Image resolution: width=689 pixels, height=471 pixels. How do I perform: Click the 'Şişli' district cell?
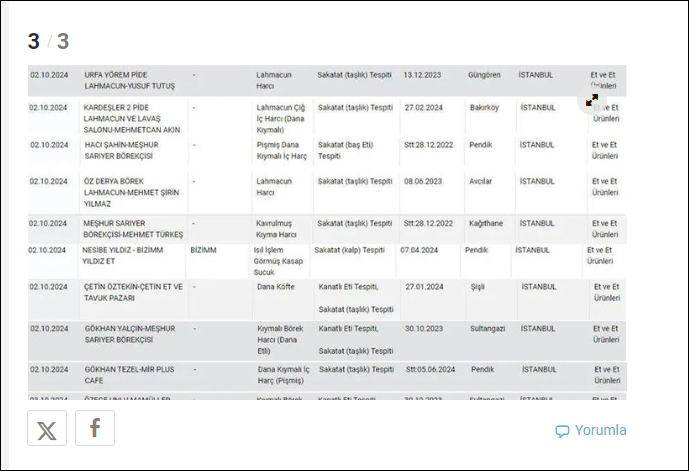click(x=477, y=287)
